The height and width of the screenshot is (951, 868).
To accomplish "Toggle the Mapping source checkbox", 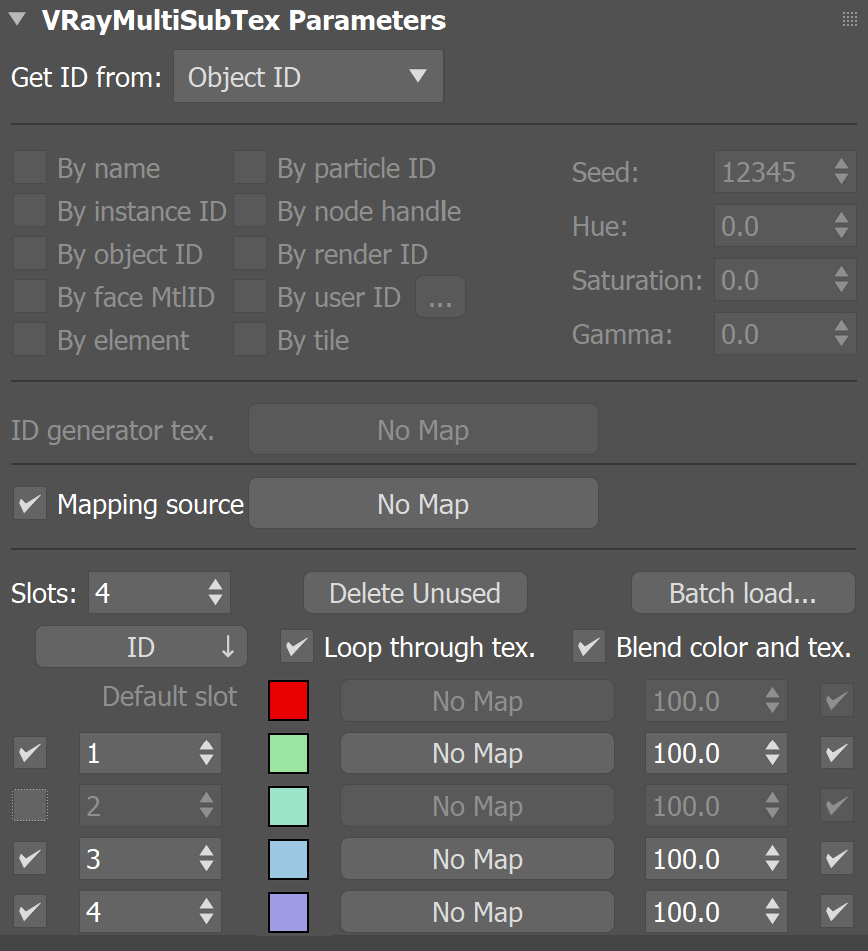I will tap(30, 503).
